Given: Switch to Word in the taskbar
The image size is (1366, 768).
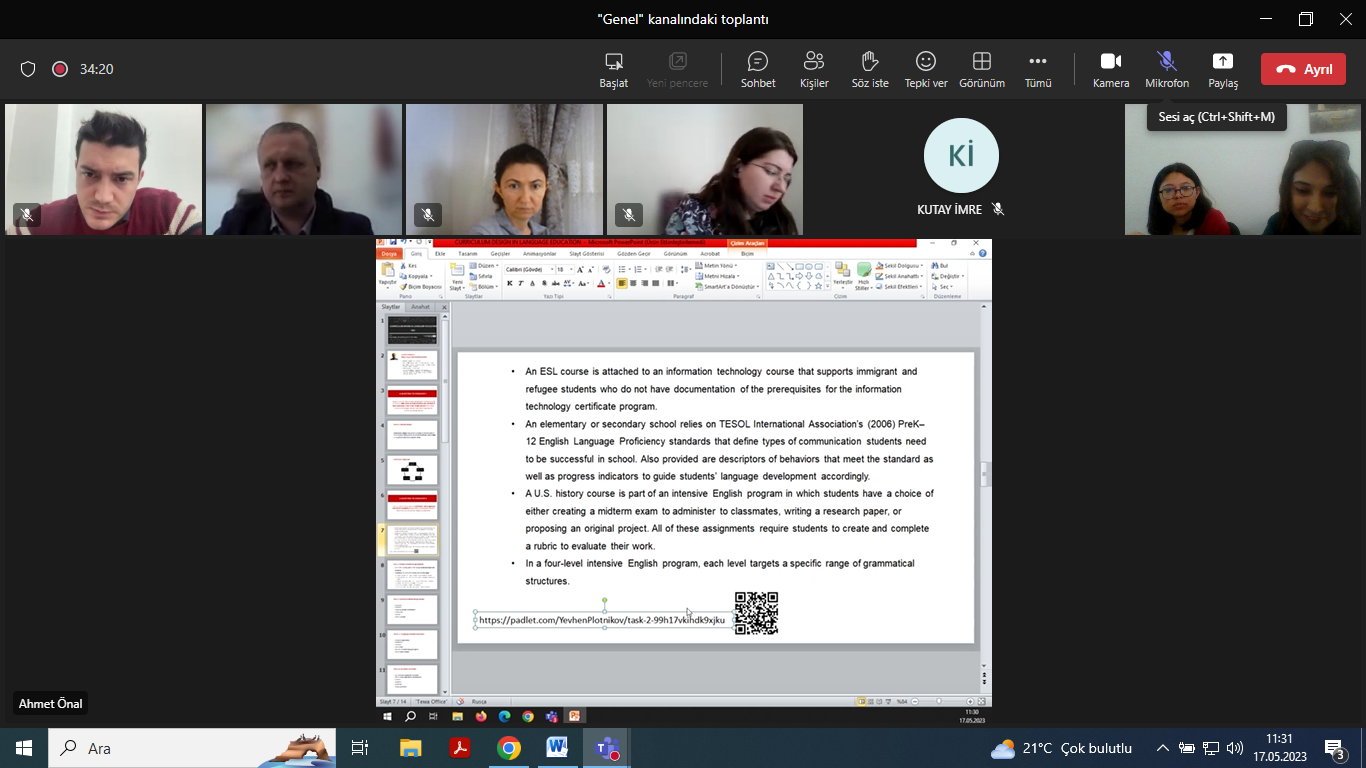Looking at the screenshot, I should [557, 748].
